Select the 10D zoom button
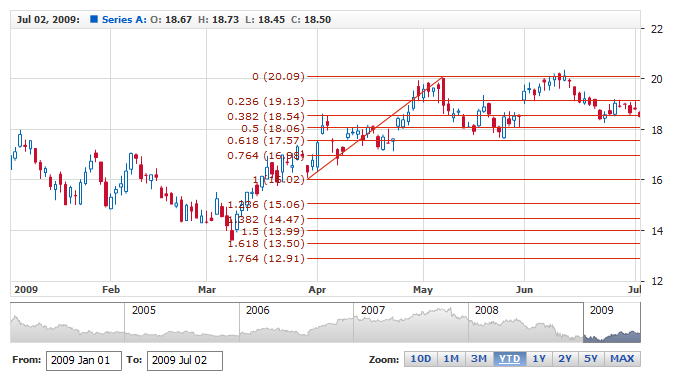 (421, 359)
